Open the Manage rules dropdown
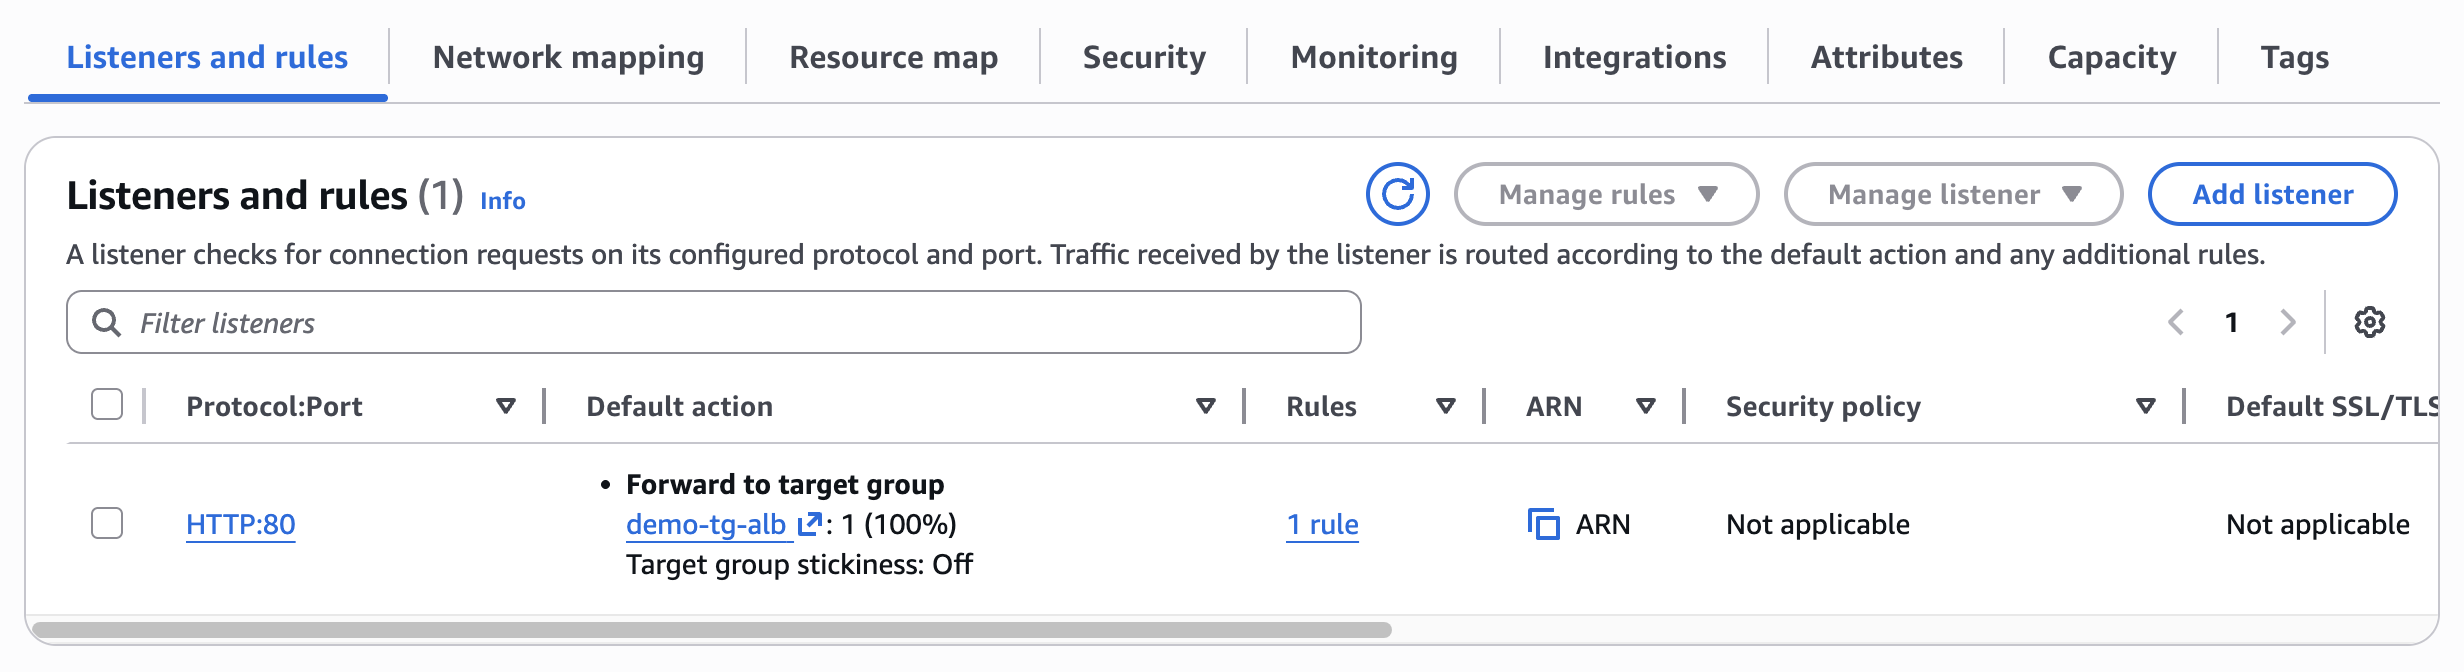2464x672 pixels. (1606, 194)
